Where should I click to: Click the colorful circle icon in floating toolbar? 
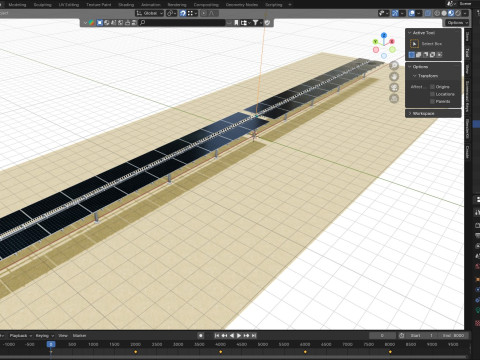91,23
